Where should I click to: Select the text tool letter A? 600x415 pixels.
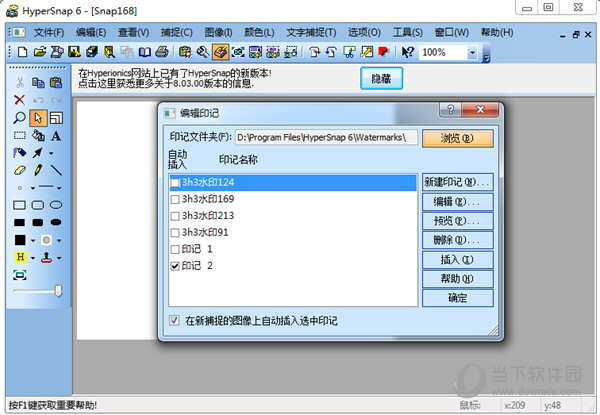click(56, 136)
